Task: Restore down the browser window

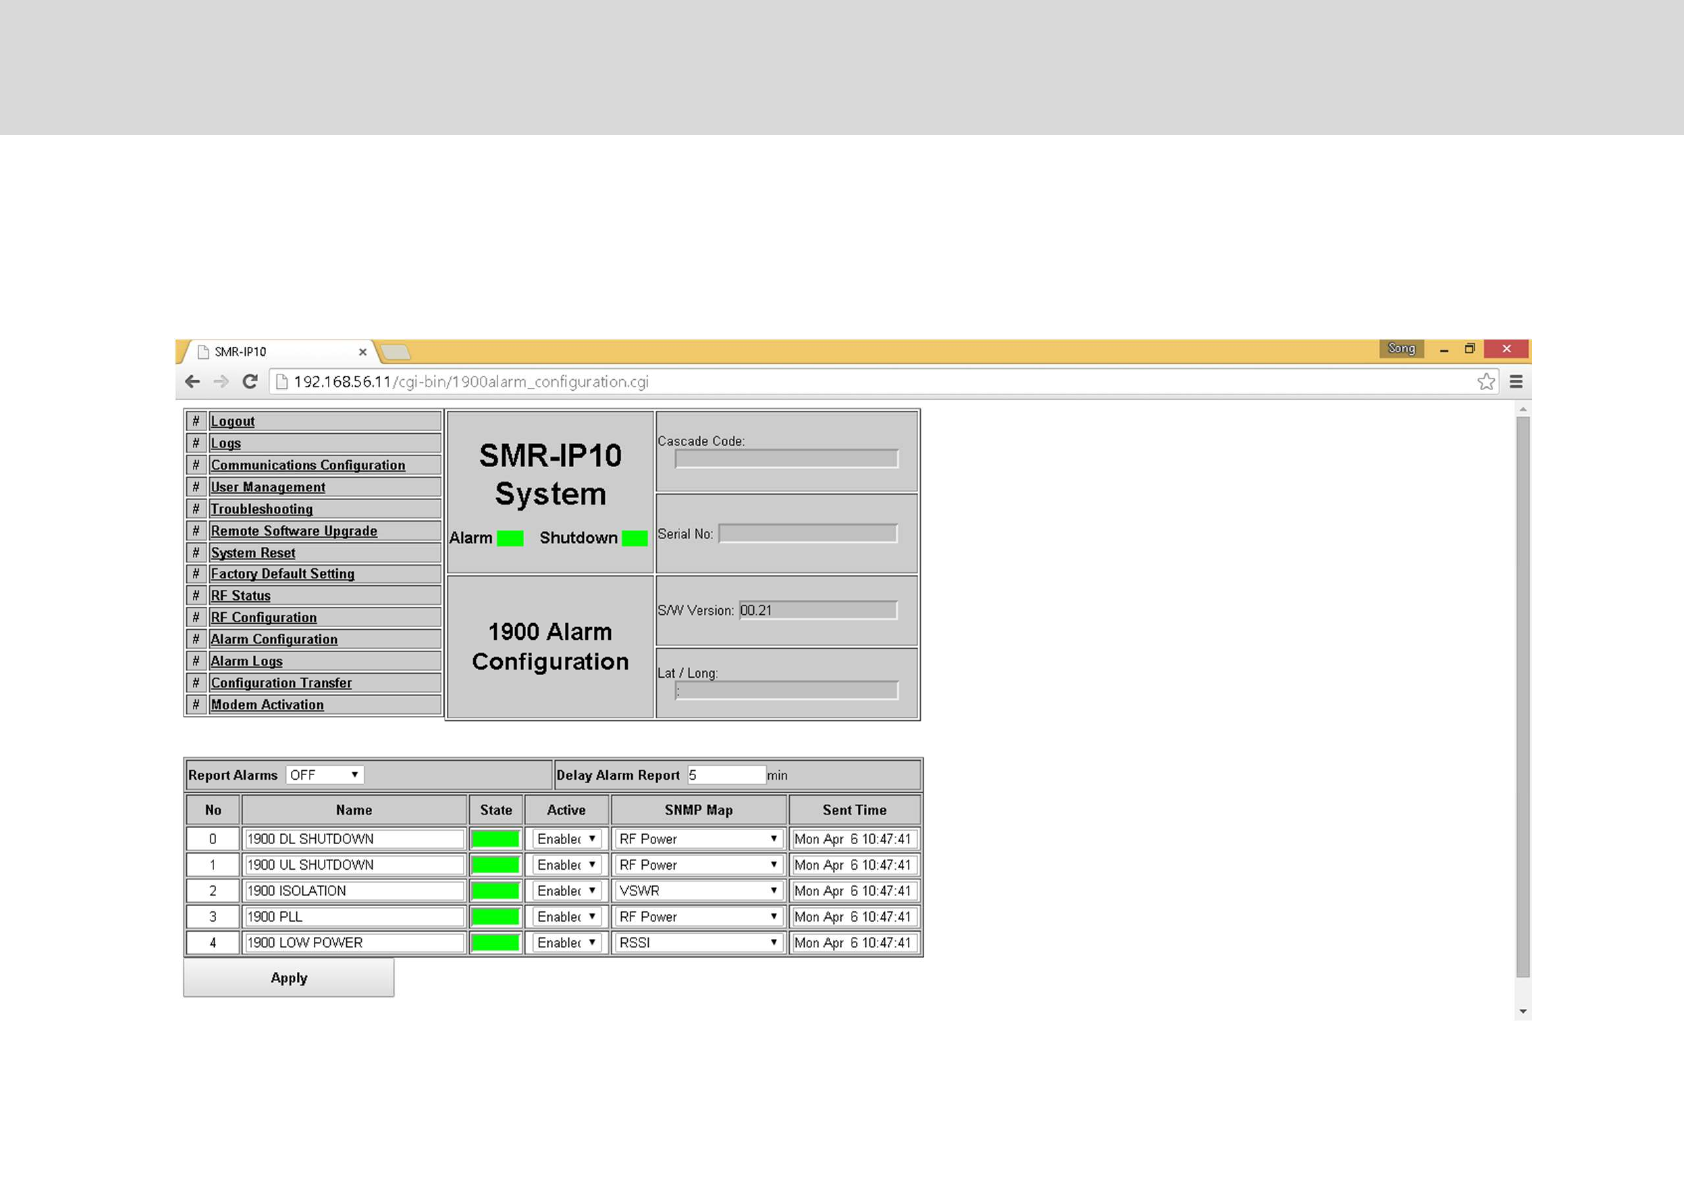Action: pos(1469,349)
